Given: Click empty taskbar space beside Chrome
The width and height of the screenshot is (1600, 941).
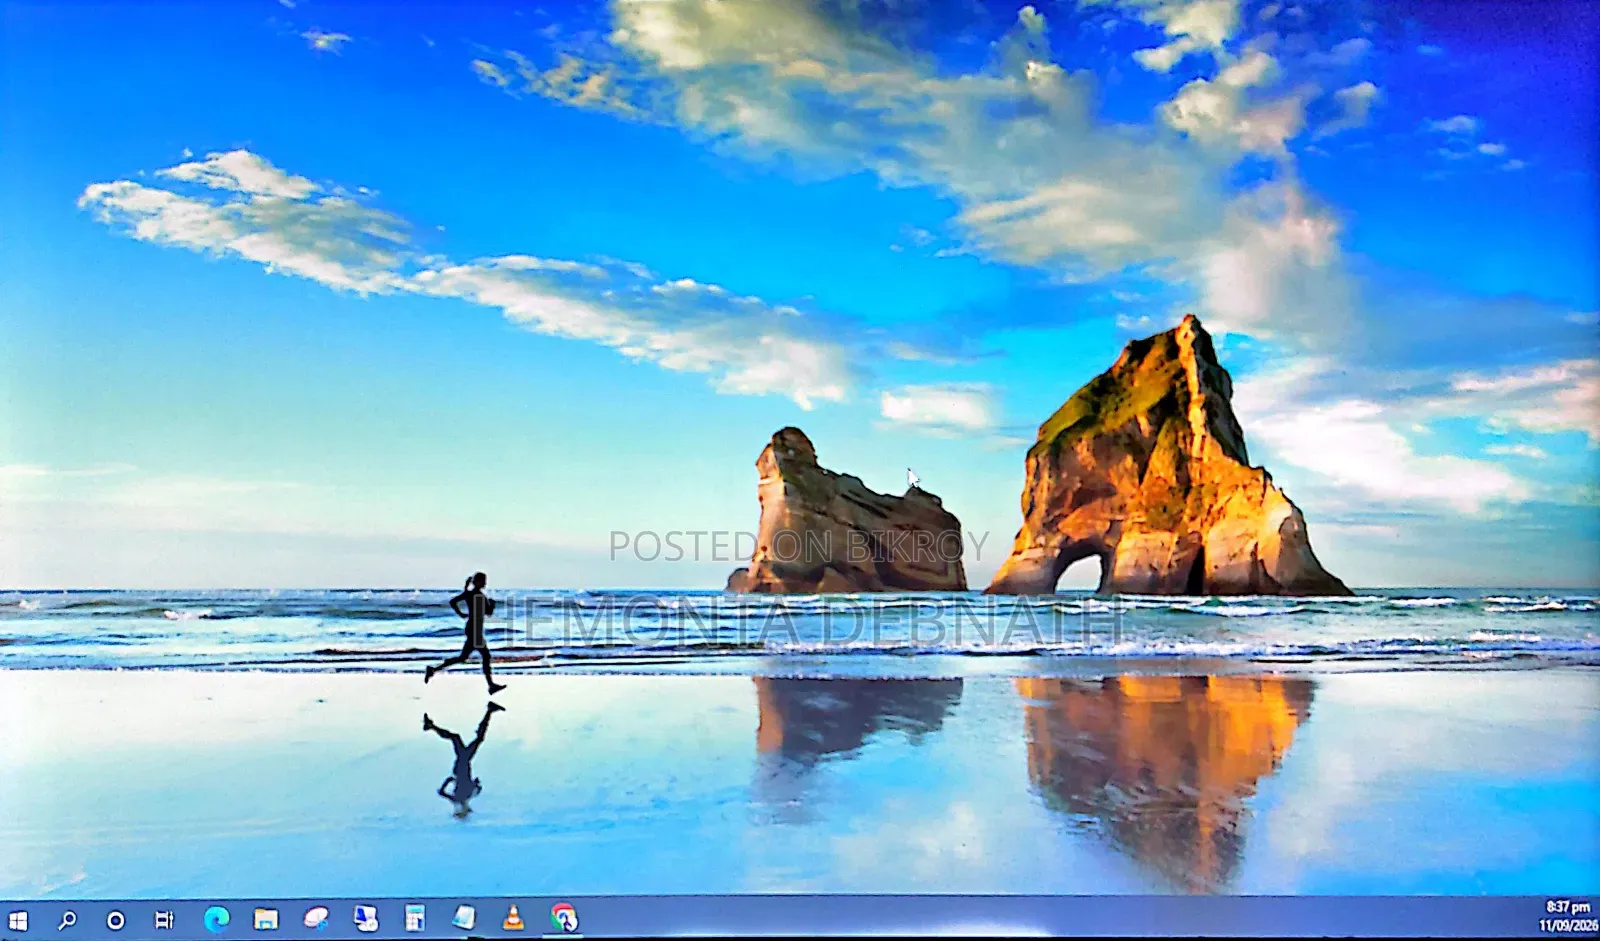Looking at the screenshot, I should 1000,916.
